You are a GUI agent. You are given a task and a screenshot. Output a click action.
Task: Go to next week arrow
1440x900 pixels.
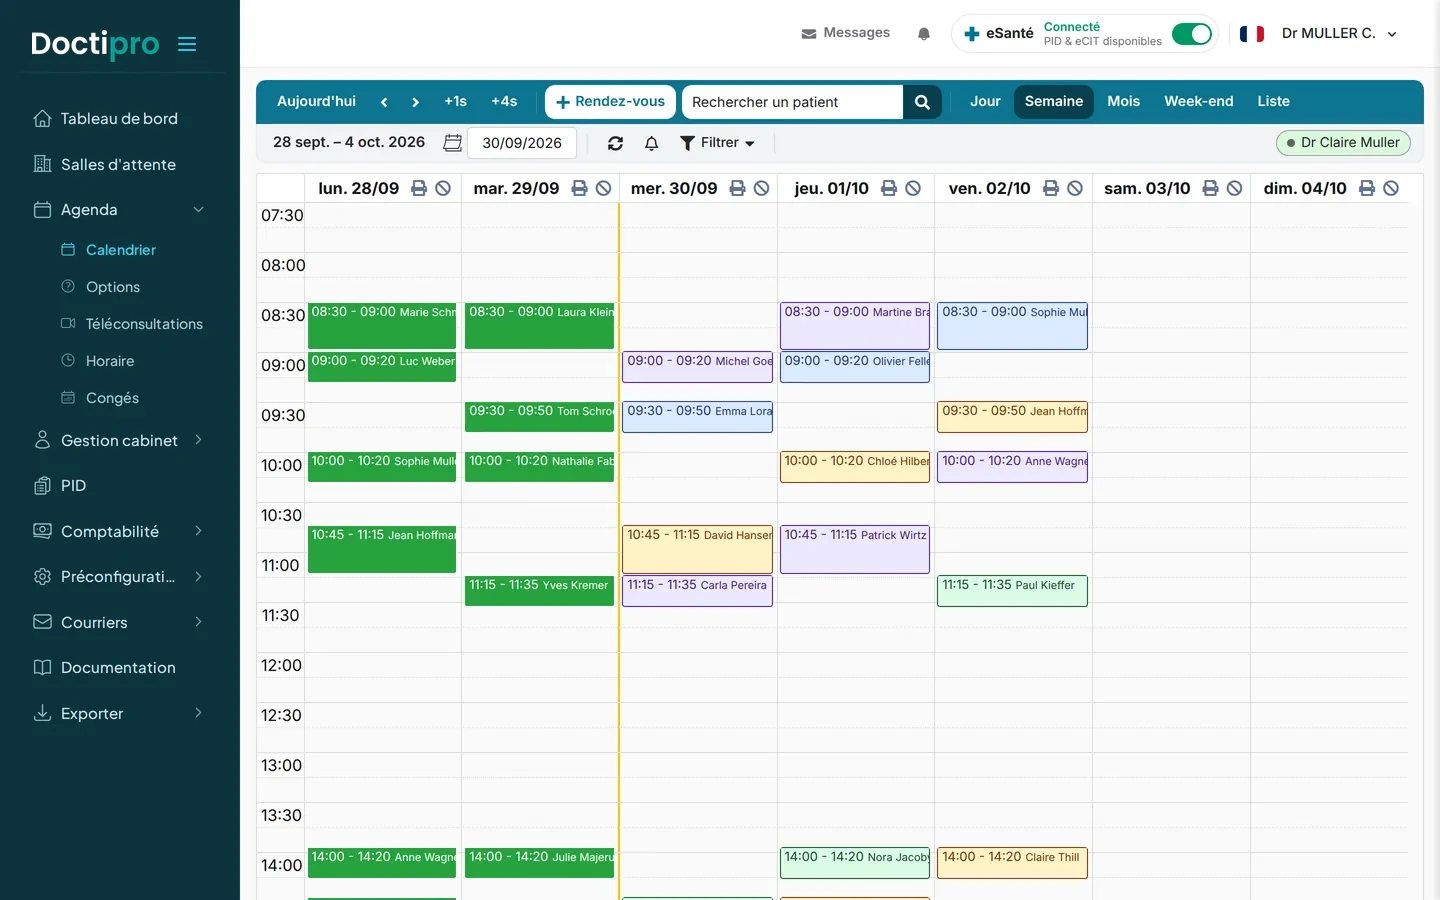click(416, 102)
